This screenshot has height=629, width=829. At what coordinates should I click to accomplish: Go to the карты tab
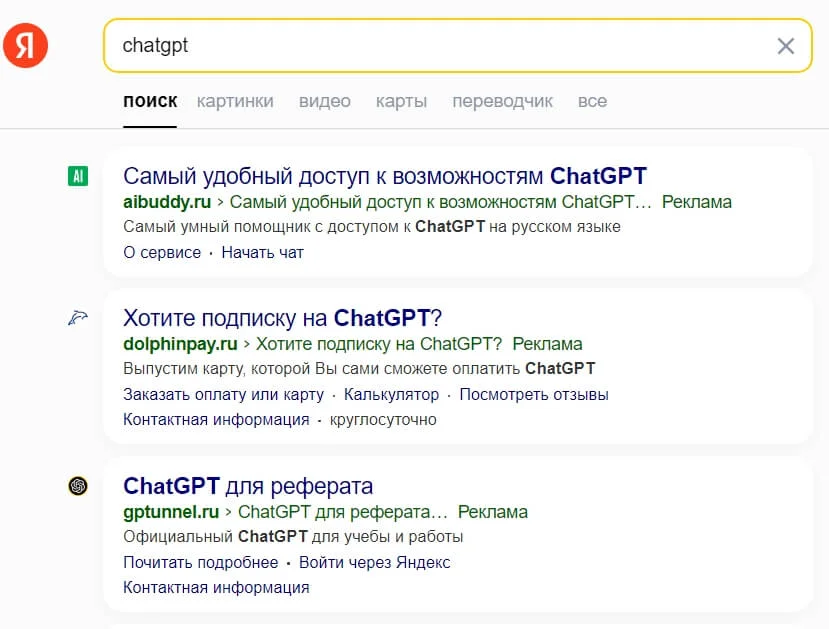coord(401,101)
